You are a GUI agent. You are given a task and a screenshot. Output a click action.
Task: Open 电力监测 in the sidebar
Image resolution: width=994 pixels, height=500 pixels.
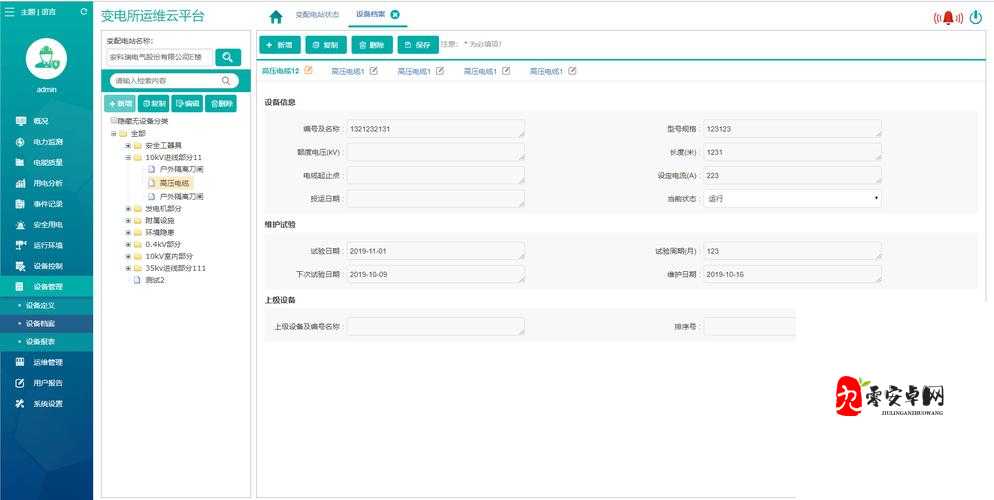[x=46, y=142]
